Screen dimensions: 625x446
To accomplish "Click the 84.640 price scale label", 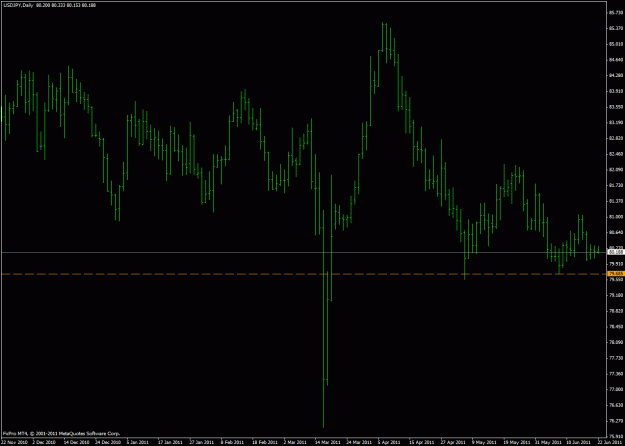I will tap(616, 60).
